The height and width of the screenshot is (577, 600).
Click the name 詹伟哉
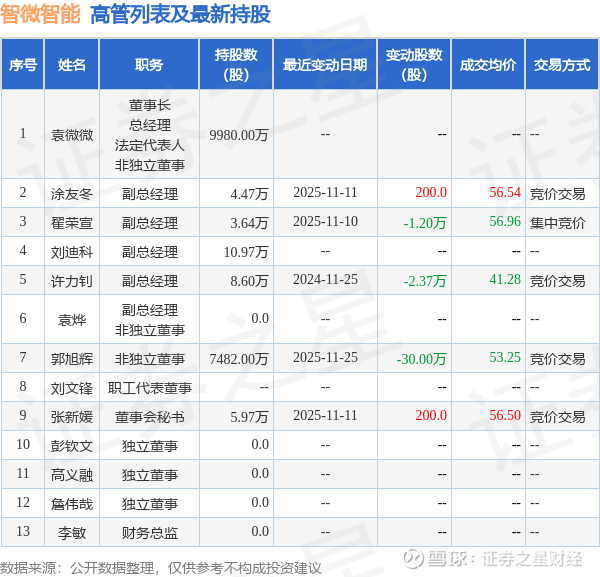72,504
